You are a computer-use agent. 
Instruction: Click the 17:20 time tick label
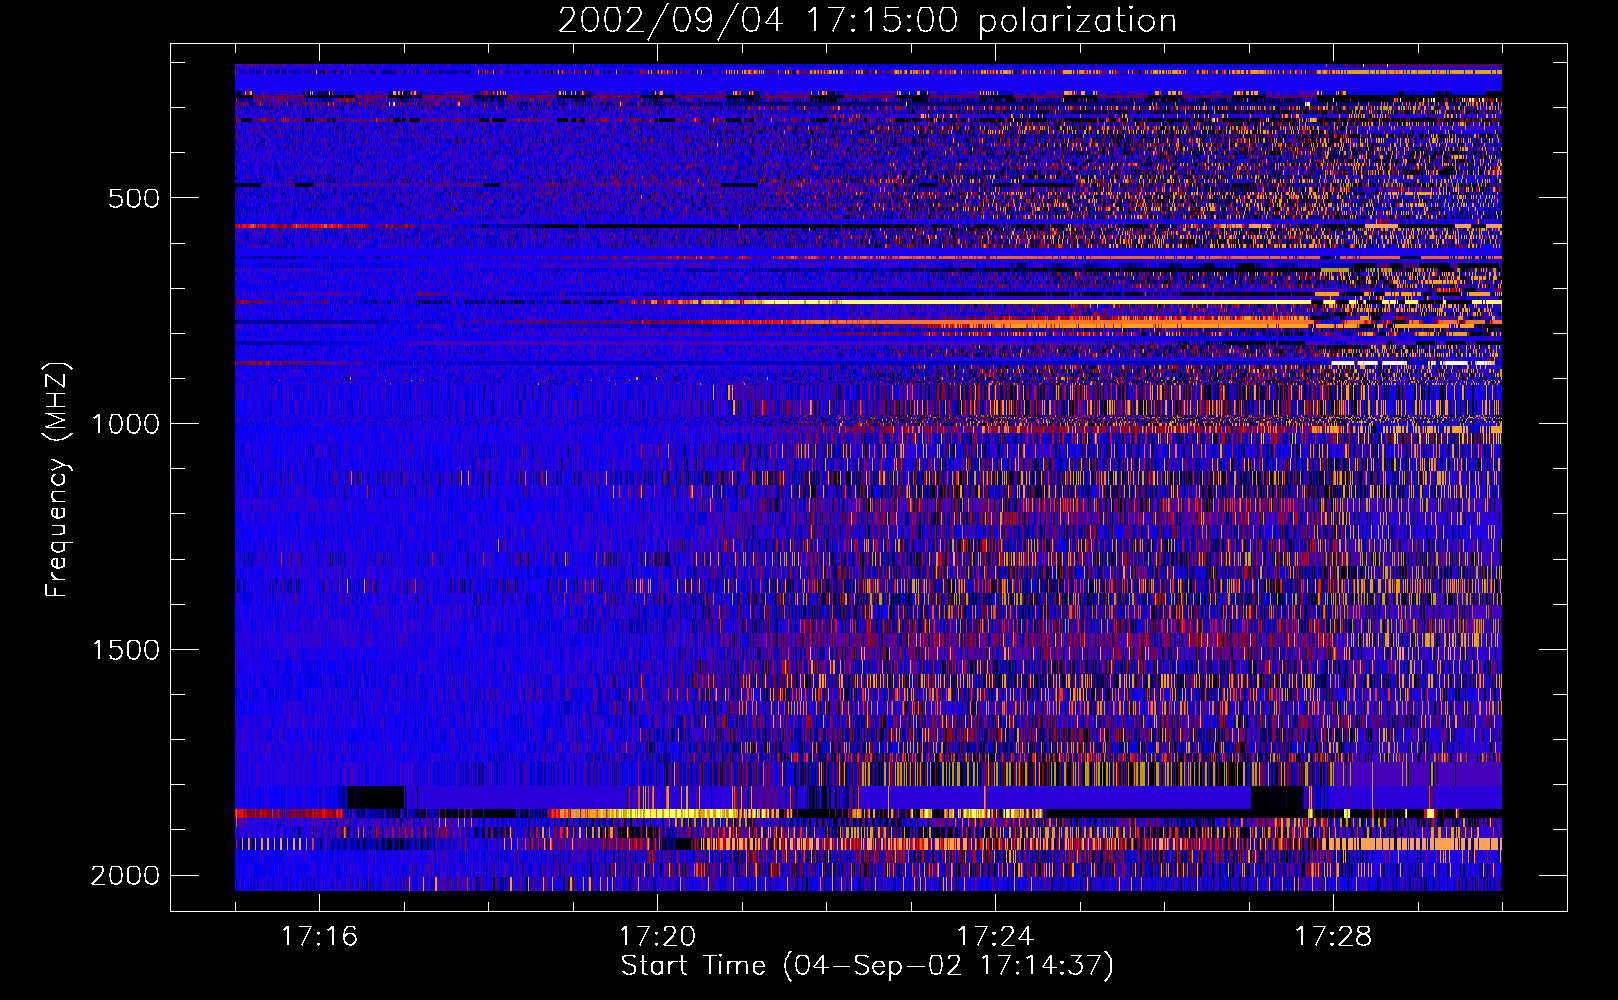click(x=657, y=937)
